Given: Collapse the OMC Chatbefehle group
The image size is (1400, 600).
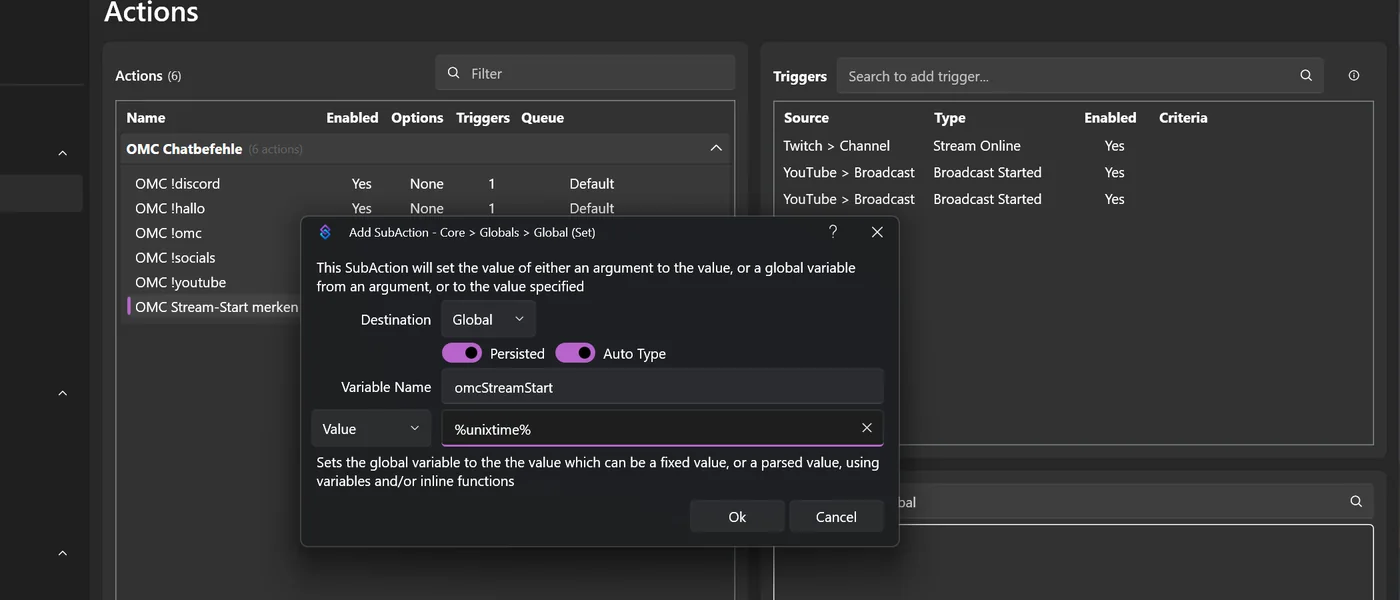Looking at the screenshot, I should coord(716,148).
